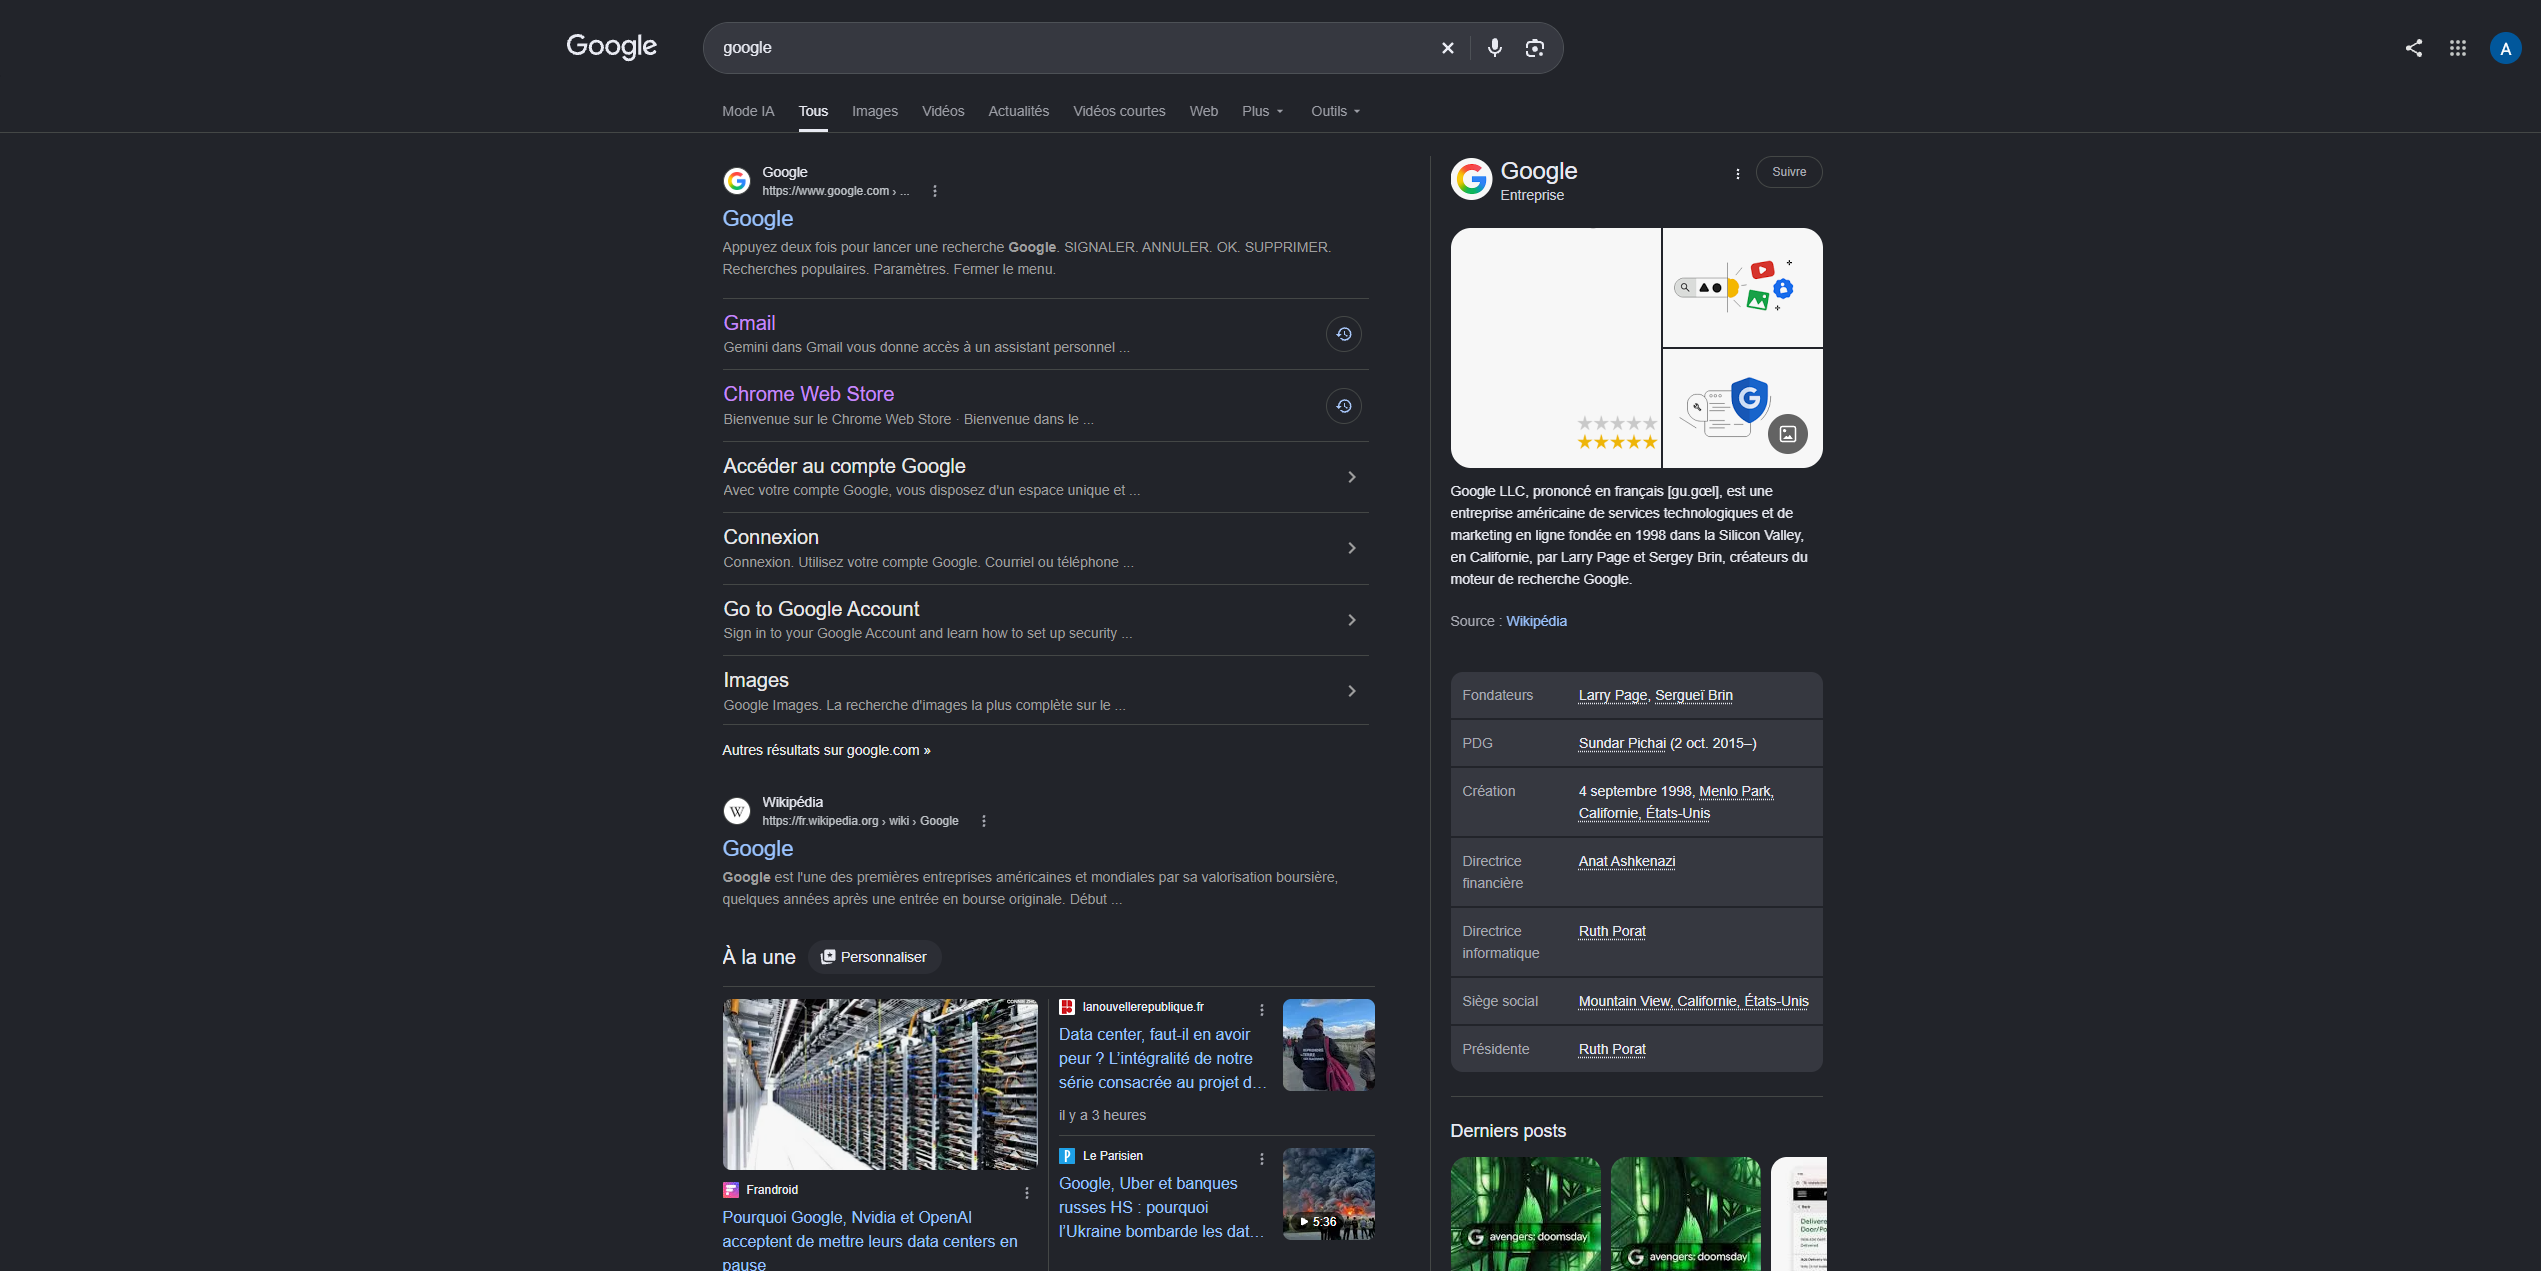Viewport: 2541px width, 1271px height.
Task: Open the account avatar A
Action: pos(2505,48)
